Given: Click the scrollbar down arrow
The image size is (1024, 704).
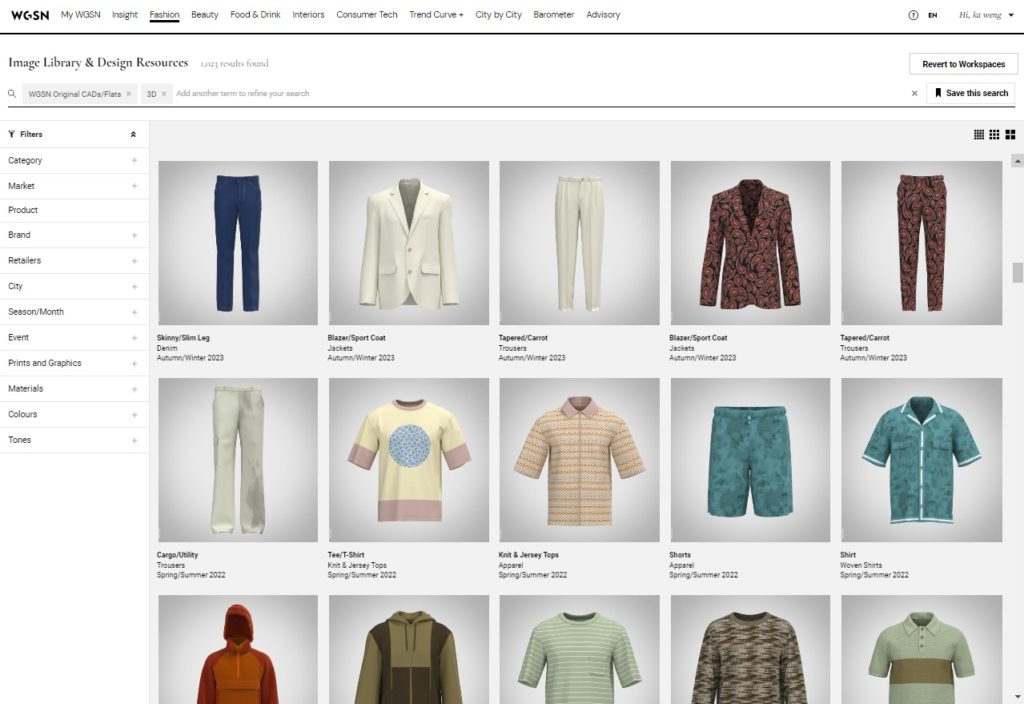Looking at the screenshot, I should pos(1017,698).
